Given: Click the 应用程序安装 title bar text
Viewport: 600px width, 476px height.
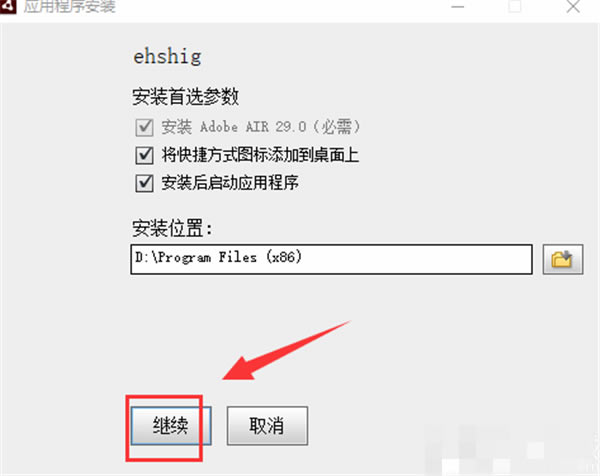Looking at the screenshot, I should pyautogui.click(x=69, y=7).
